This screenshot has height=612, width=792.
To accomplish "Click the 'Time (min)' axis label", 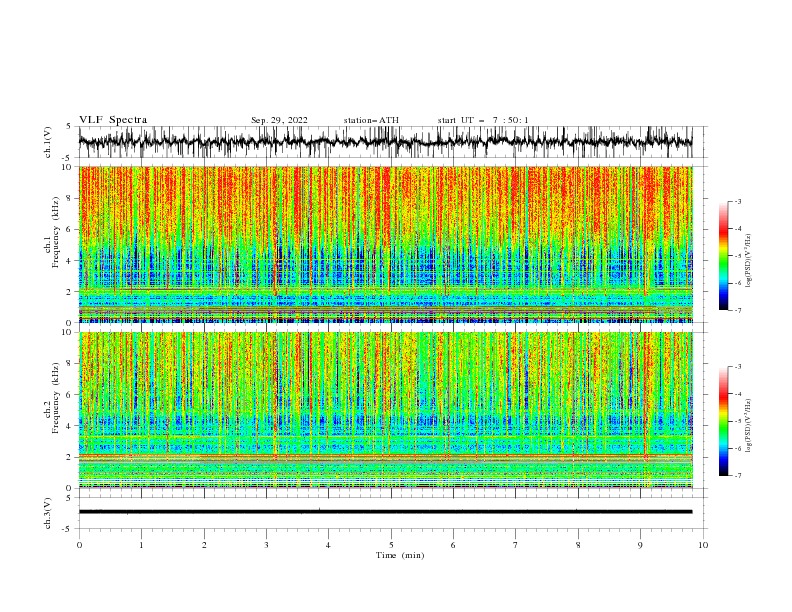I will click(x=400, y=555).
